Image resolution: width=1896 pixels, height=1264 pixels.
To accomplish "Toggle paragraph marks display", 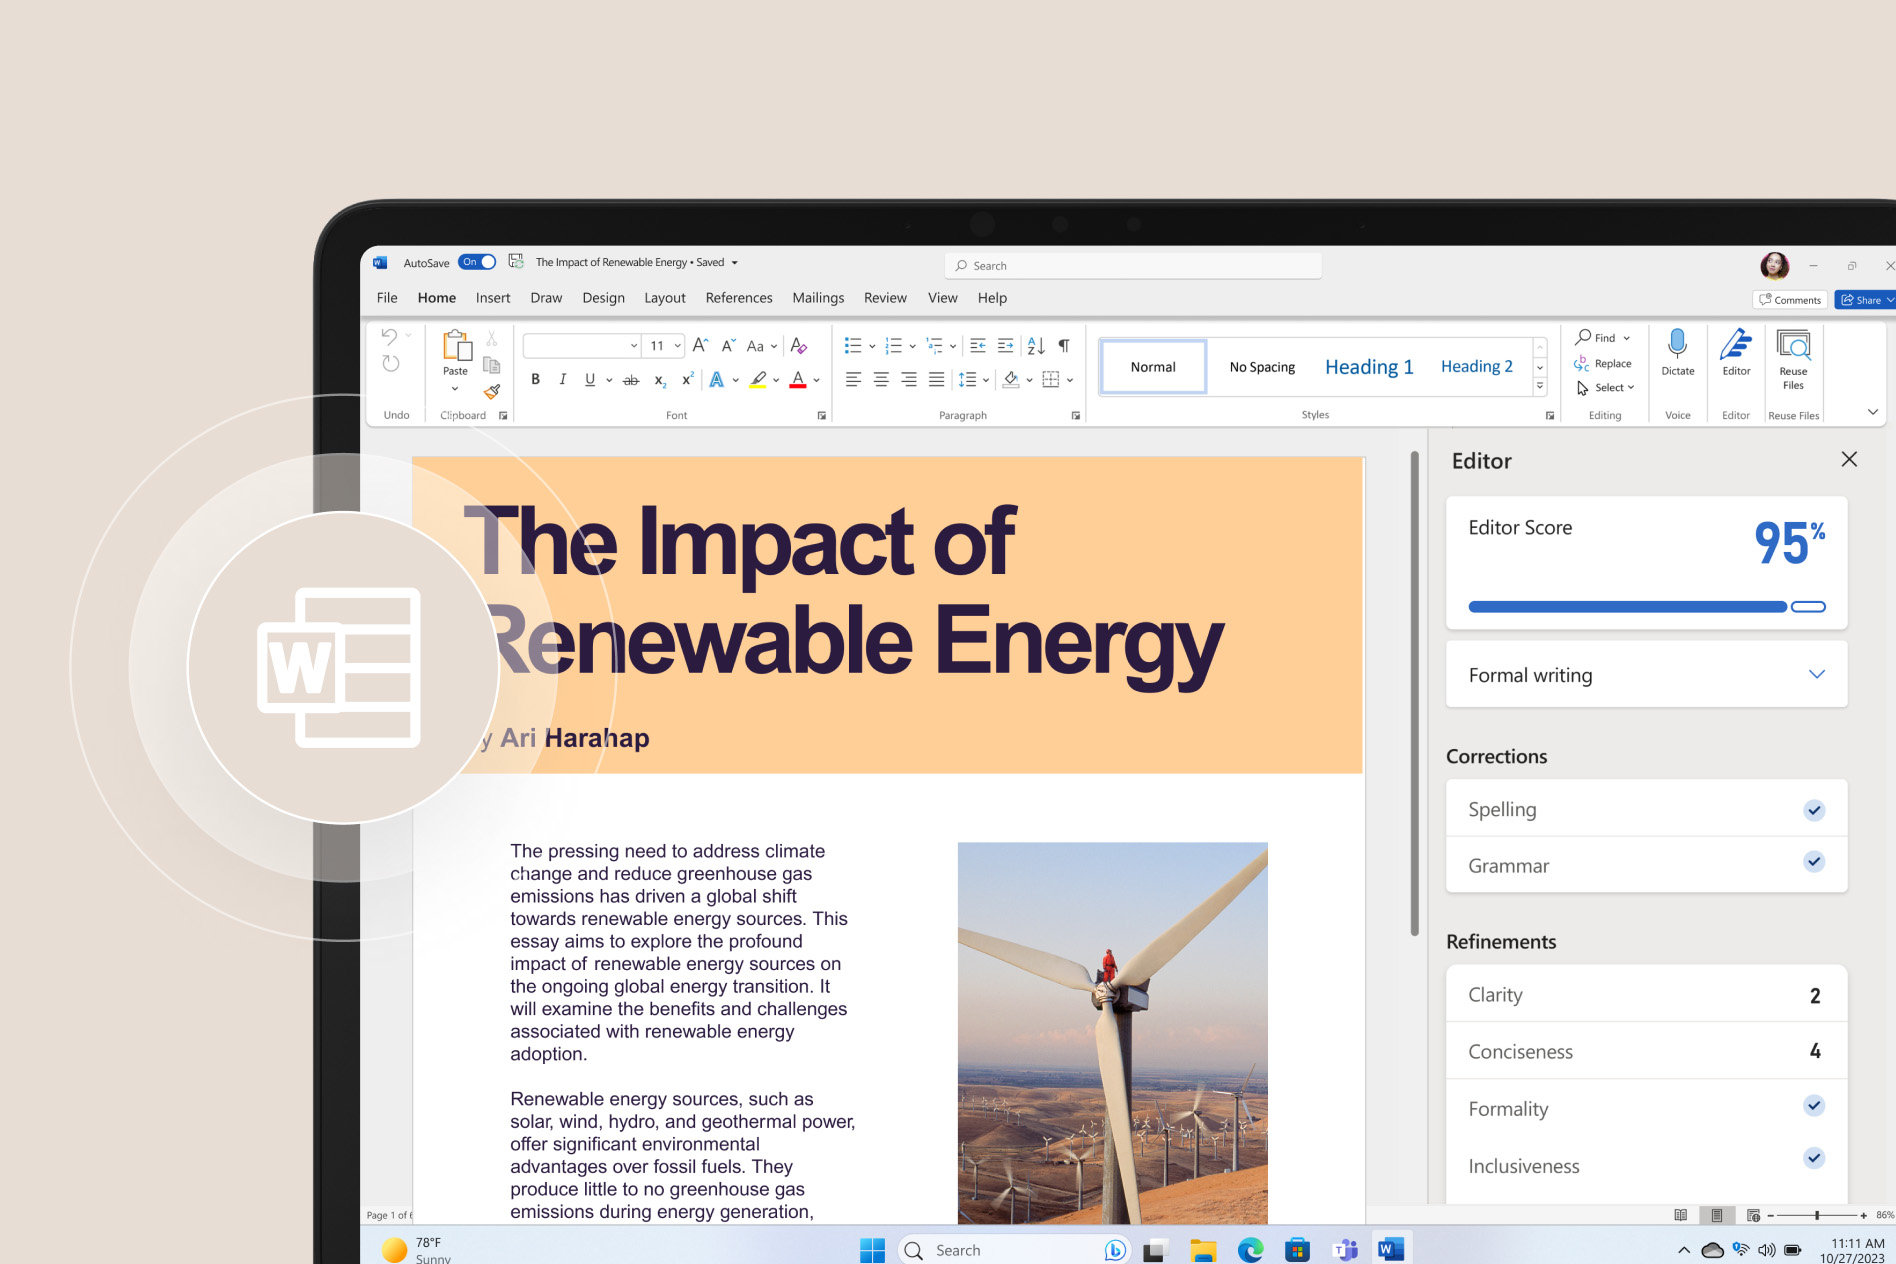I will click(1064, 345).
